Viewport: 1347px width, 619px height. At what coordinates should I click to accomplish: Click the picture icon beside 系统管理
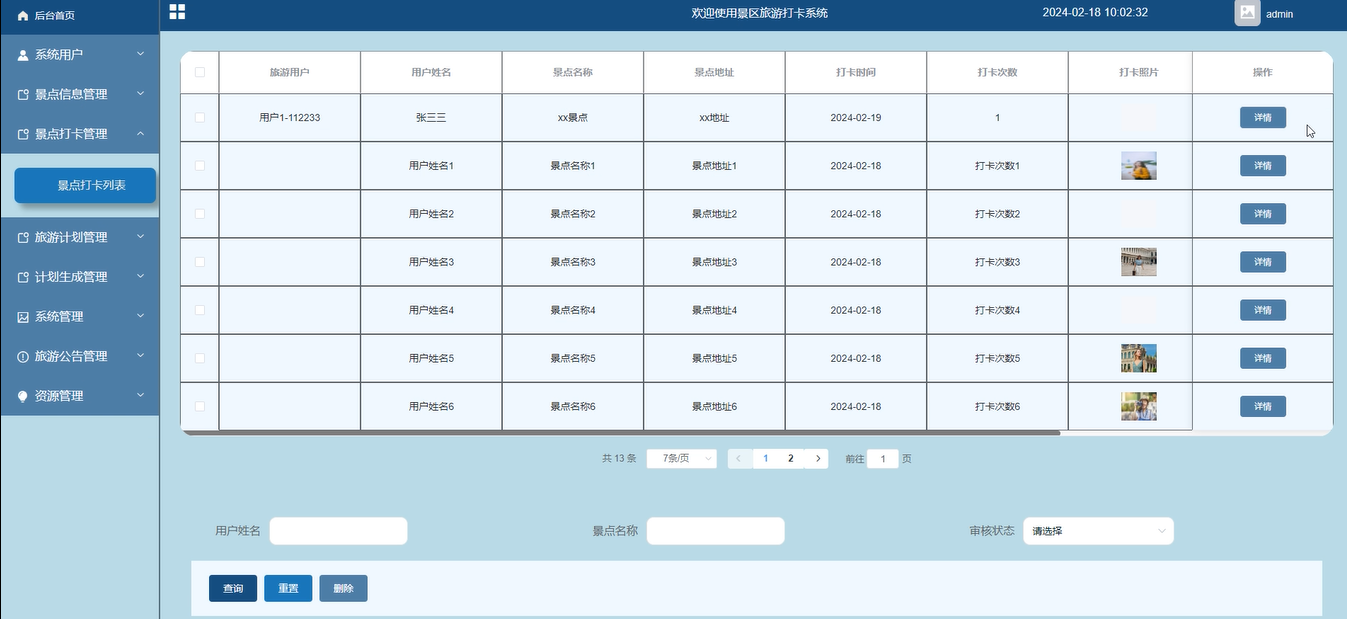(23, 317)
